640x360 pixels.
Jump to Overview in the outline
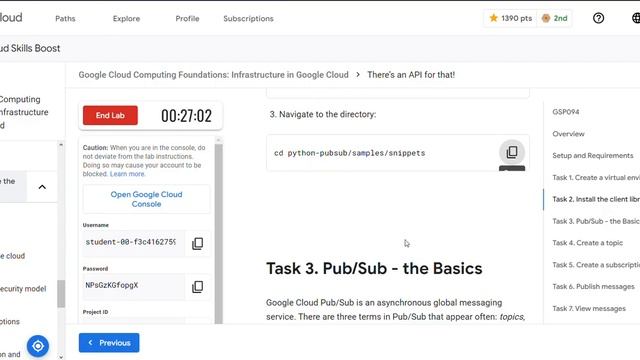point(568,134)
